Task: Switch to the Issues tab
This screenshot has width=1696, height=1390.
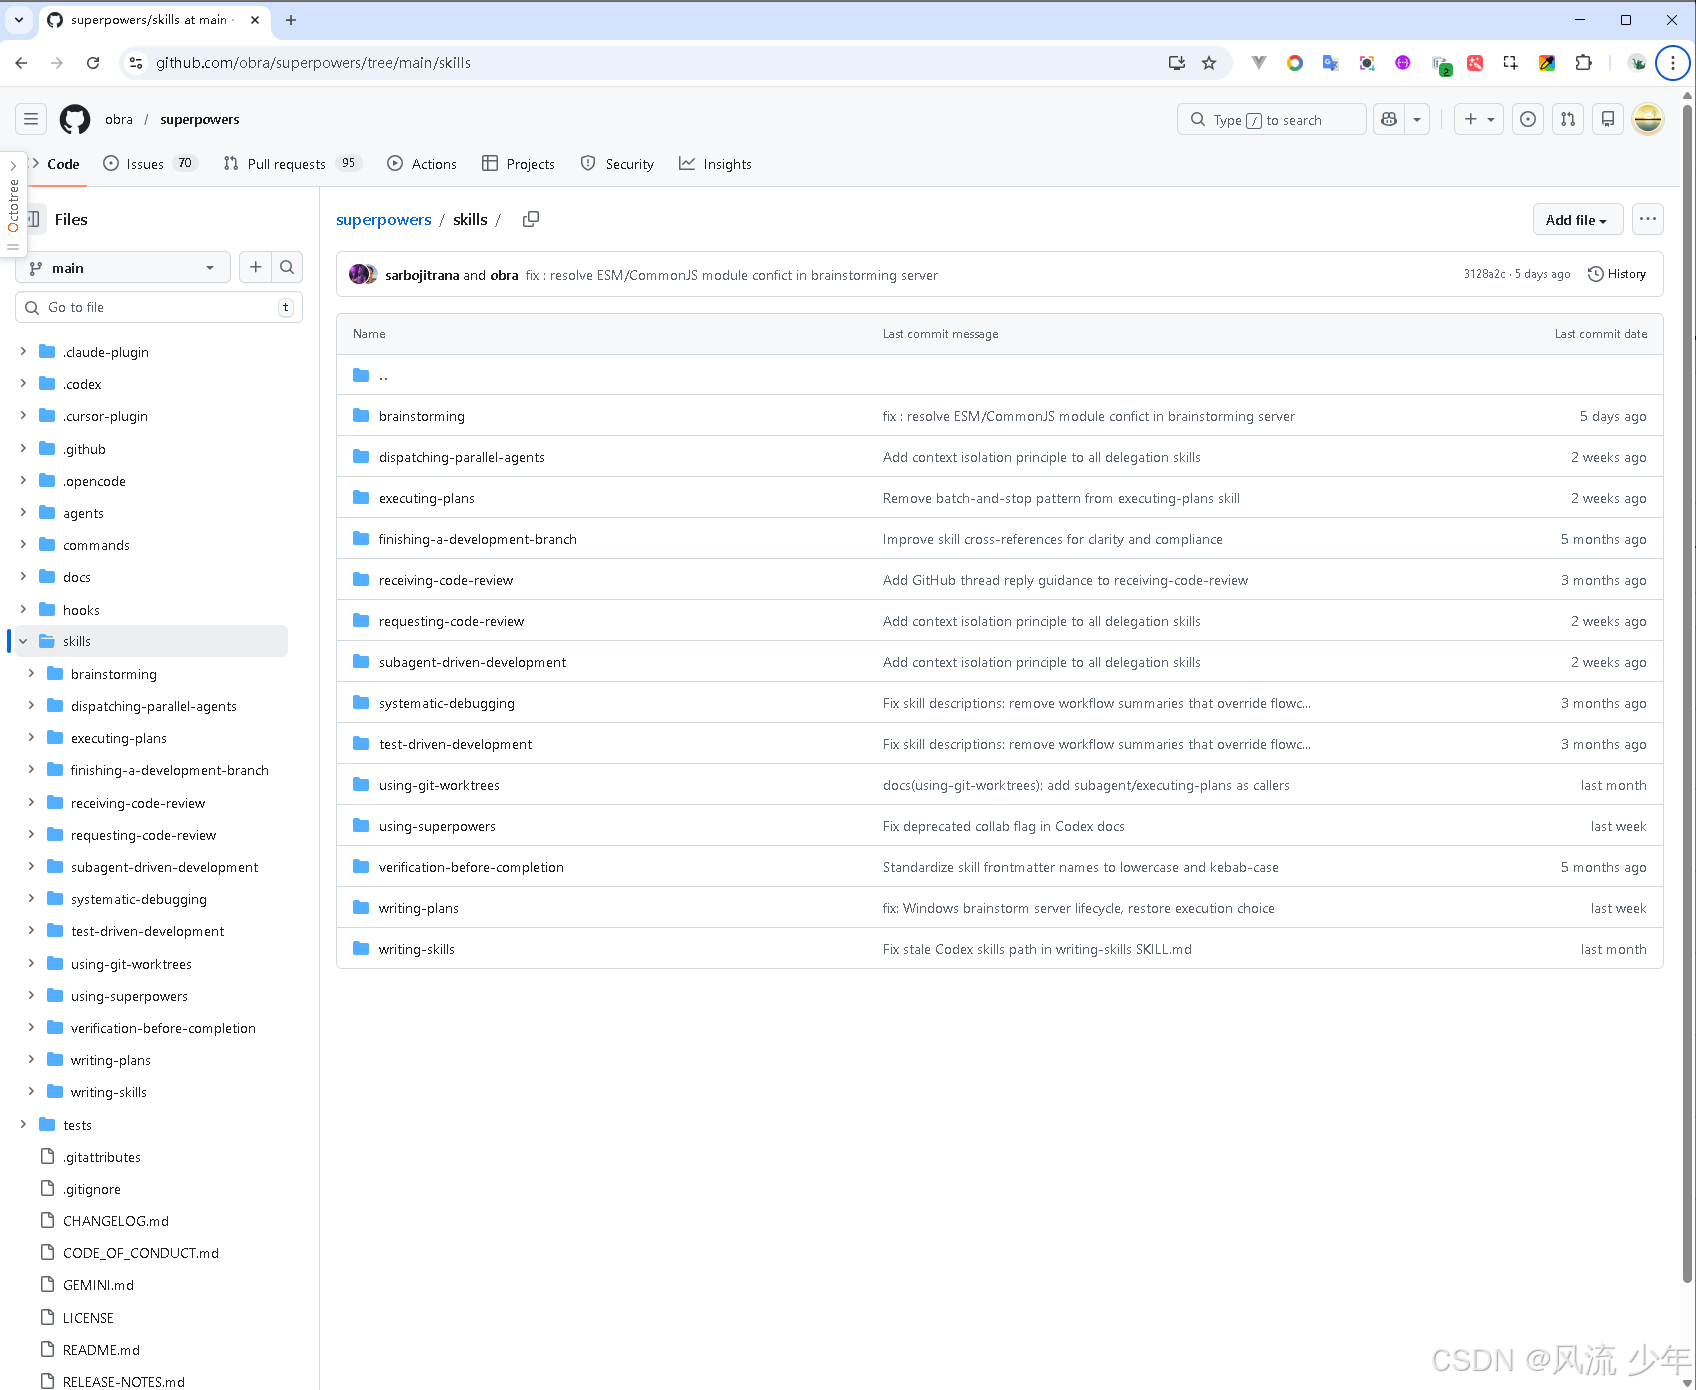Action: coord(151,164)
